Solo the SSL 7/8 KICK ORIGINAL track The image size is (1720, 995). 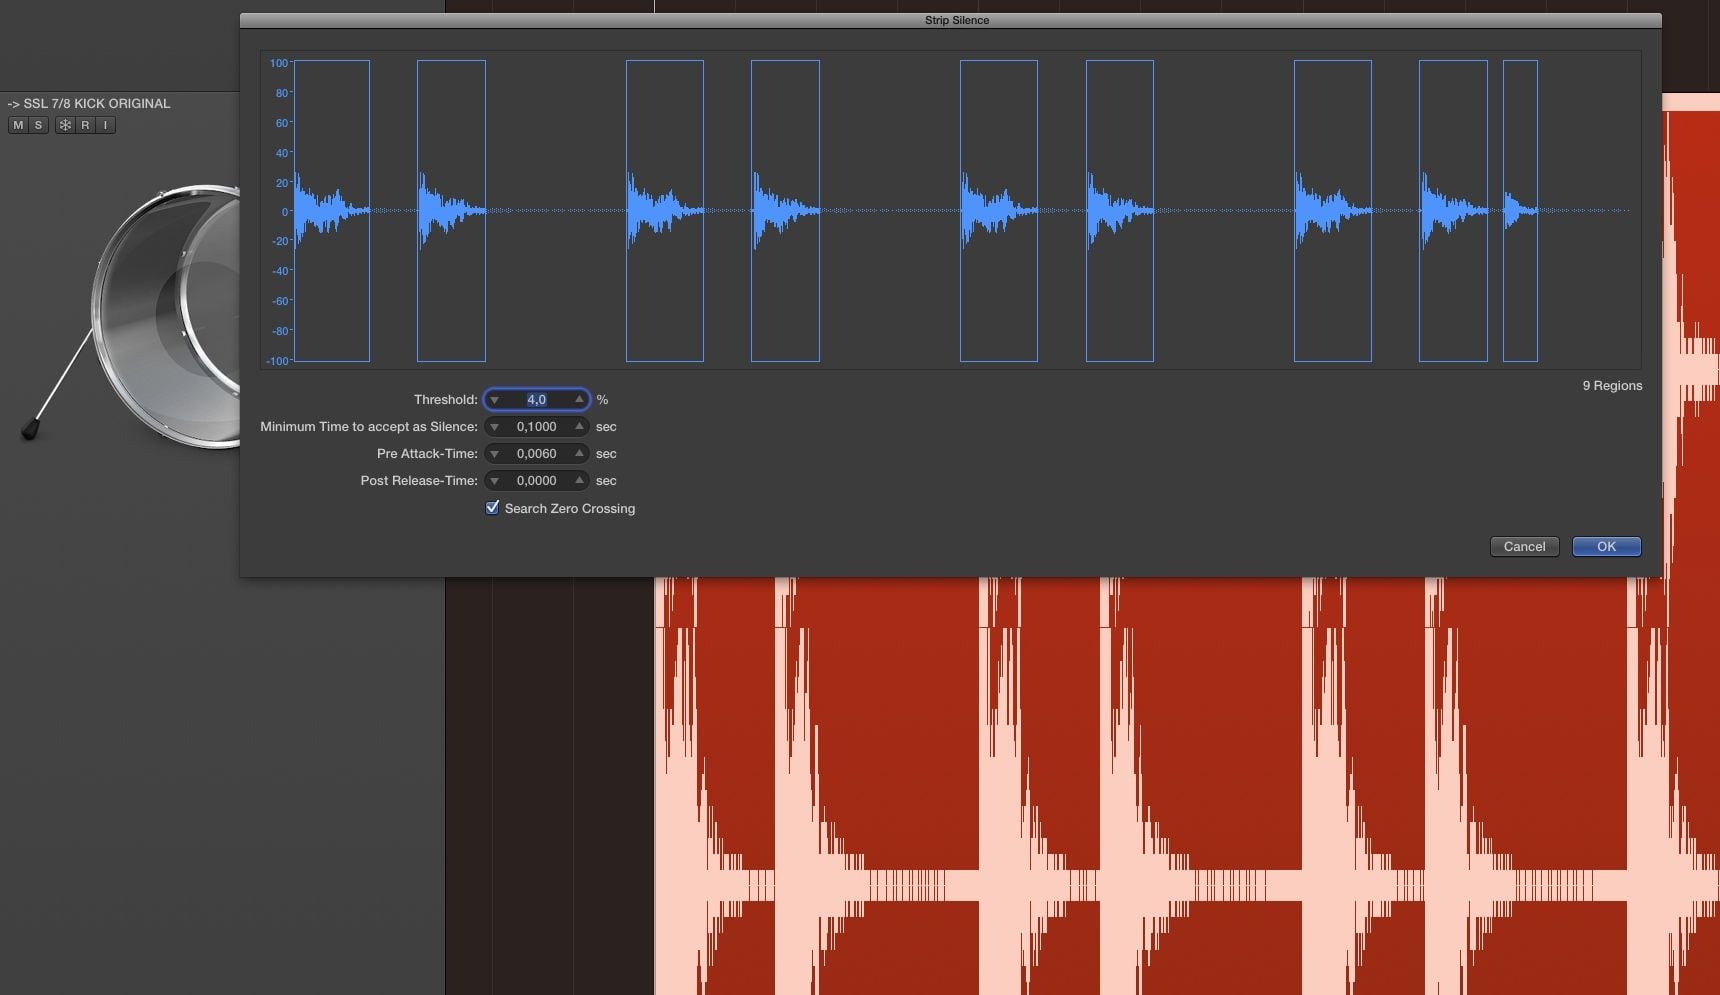click(x=38, y=125)
